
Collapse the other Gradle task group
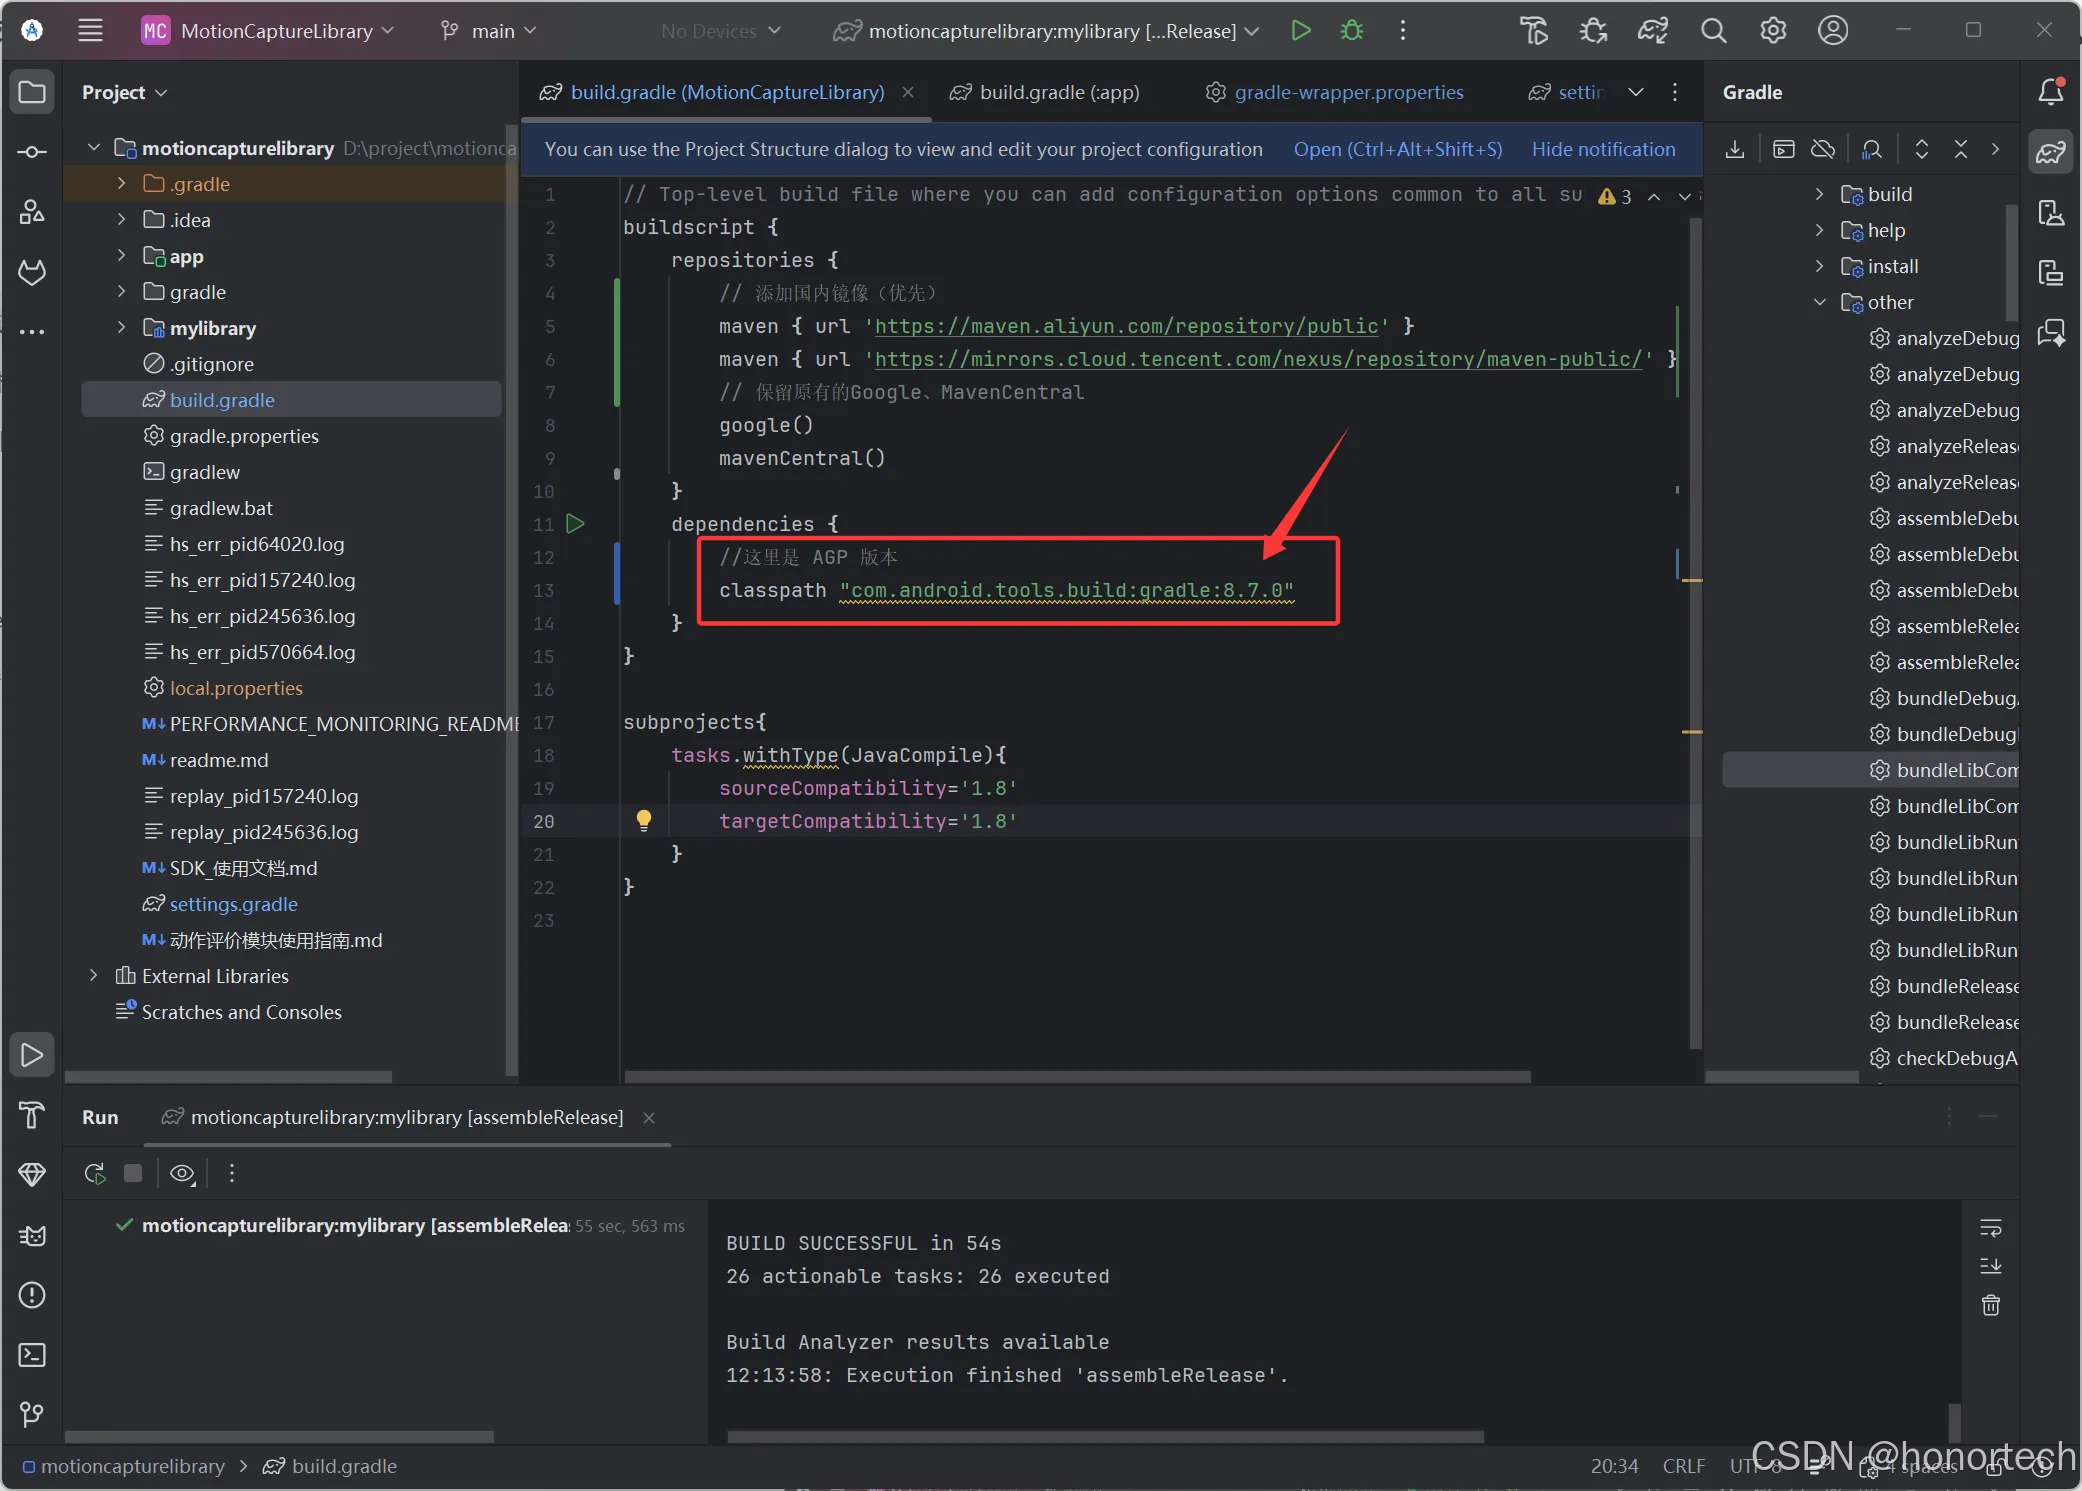click(x=1820, y=302)
